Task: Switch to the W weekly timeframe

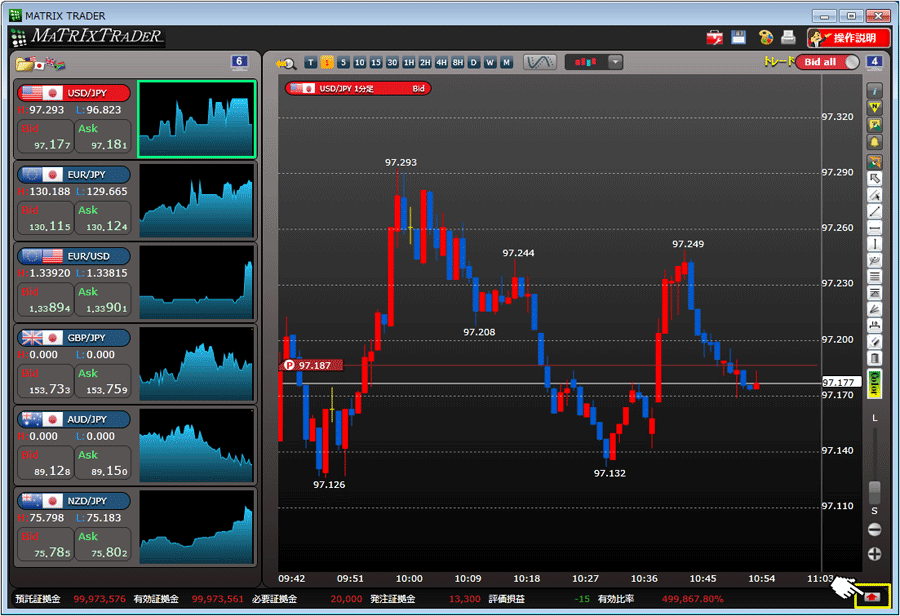Action: [490, 63]
